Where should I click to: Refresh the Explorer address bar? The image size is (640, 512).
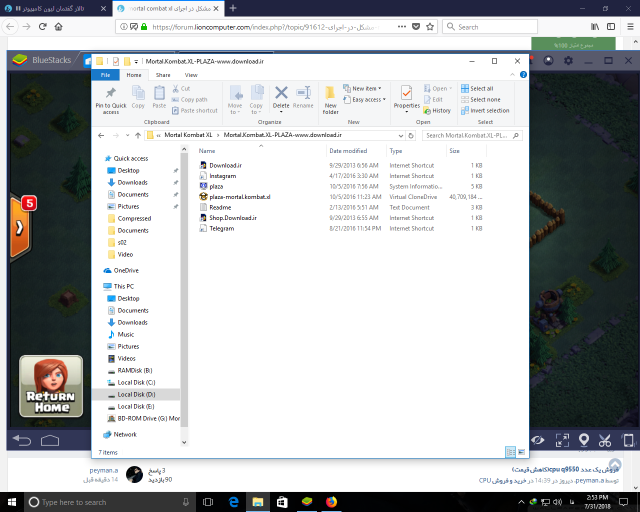[x=411, y=135]
